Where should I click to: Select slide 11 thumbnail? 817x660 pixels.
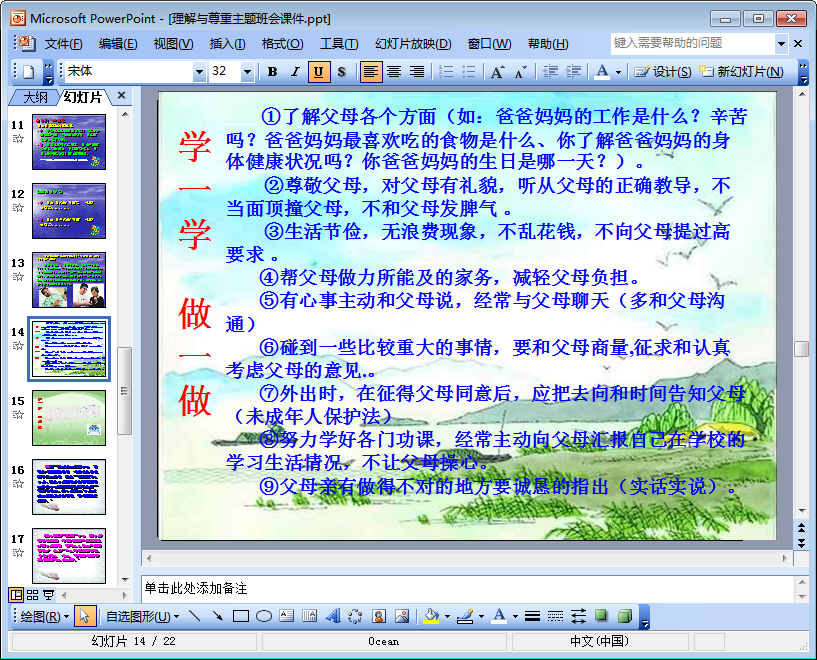pos(69,142)
